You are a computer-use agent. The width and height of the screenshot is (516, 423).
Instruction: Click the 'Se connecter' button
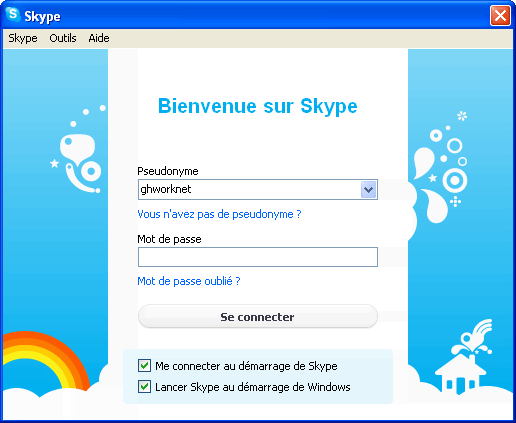click(258, 316)
